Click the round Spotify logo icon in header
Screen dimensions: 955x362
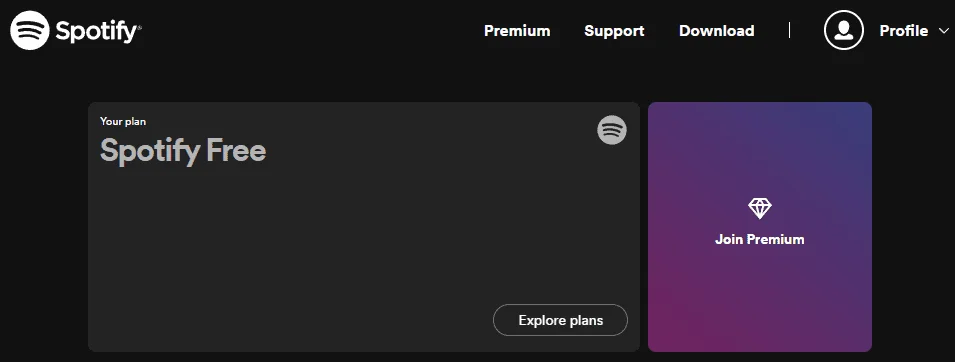tap(30, 30)
